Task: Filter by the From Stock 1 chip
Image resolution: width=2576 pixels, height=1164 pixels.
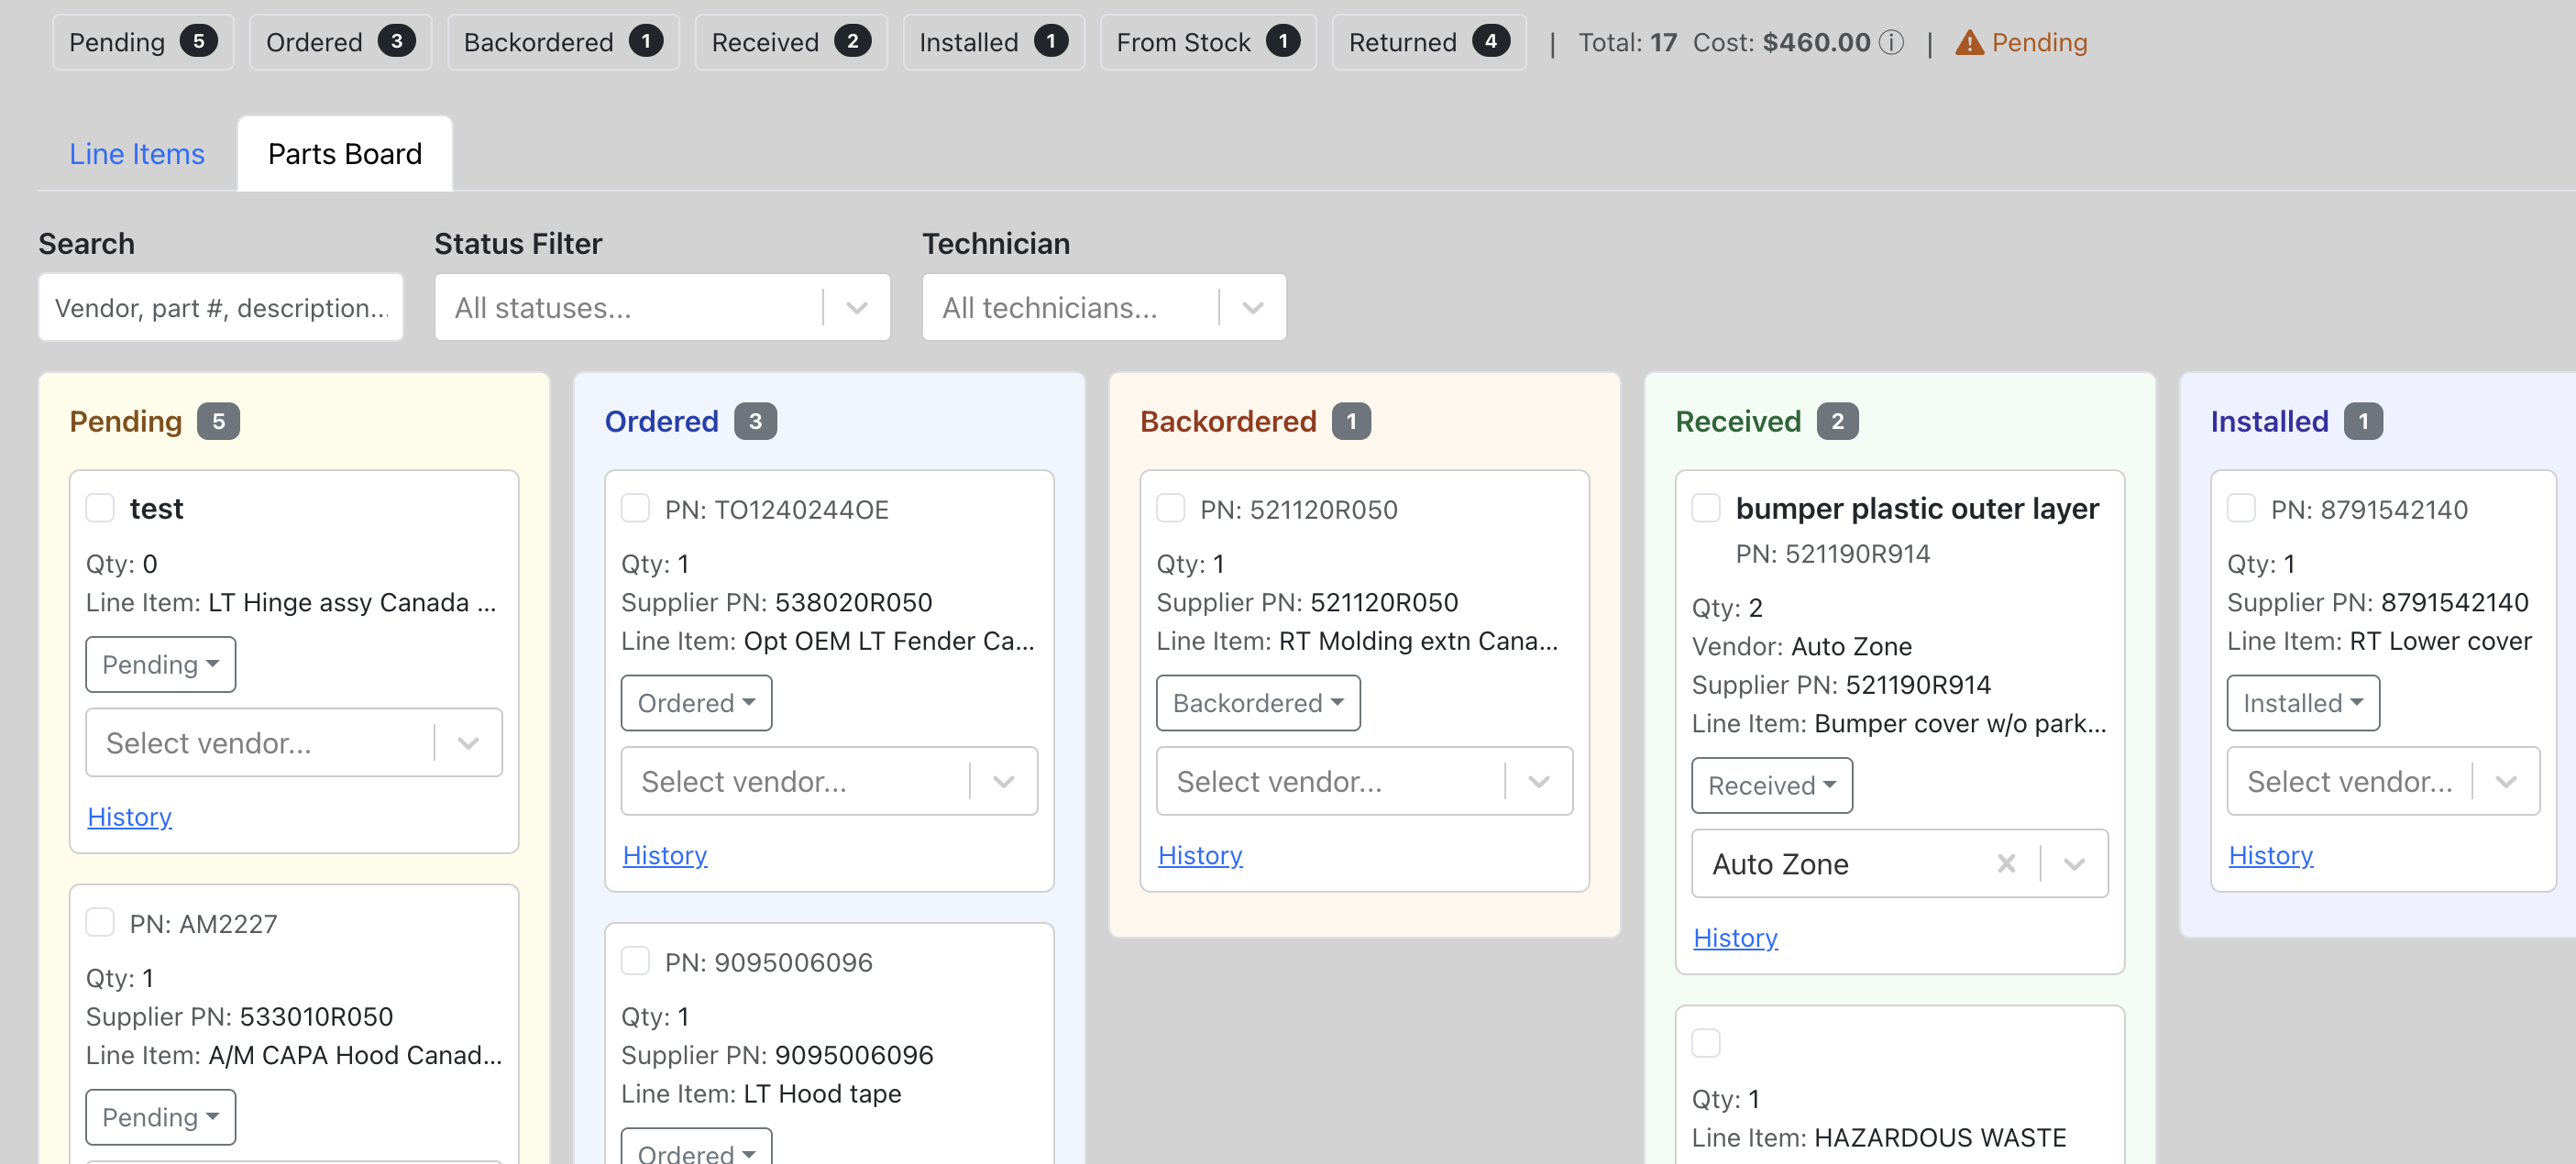Action: click(1208, 42)
